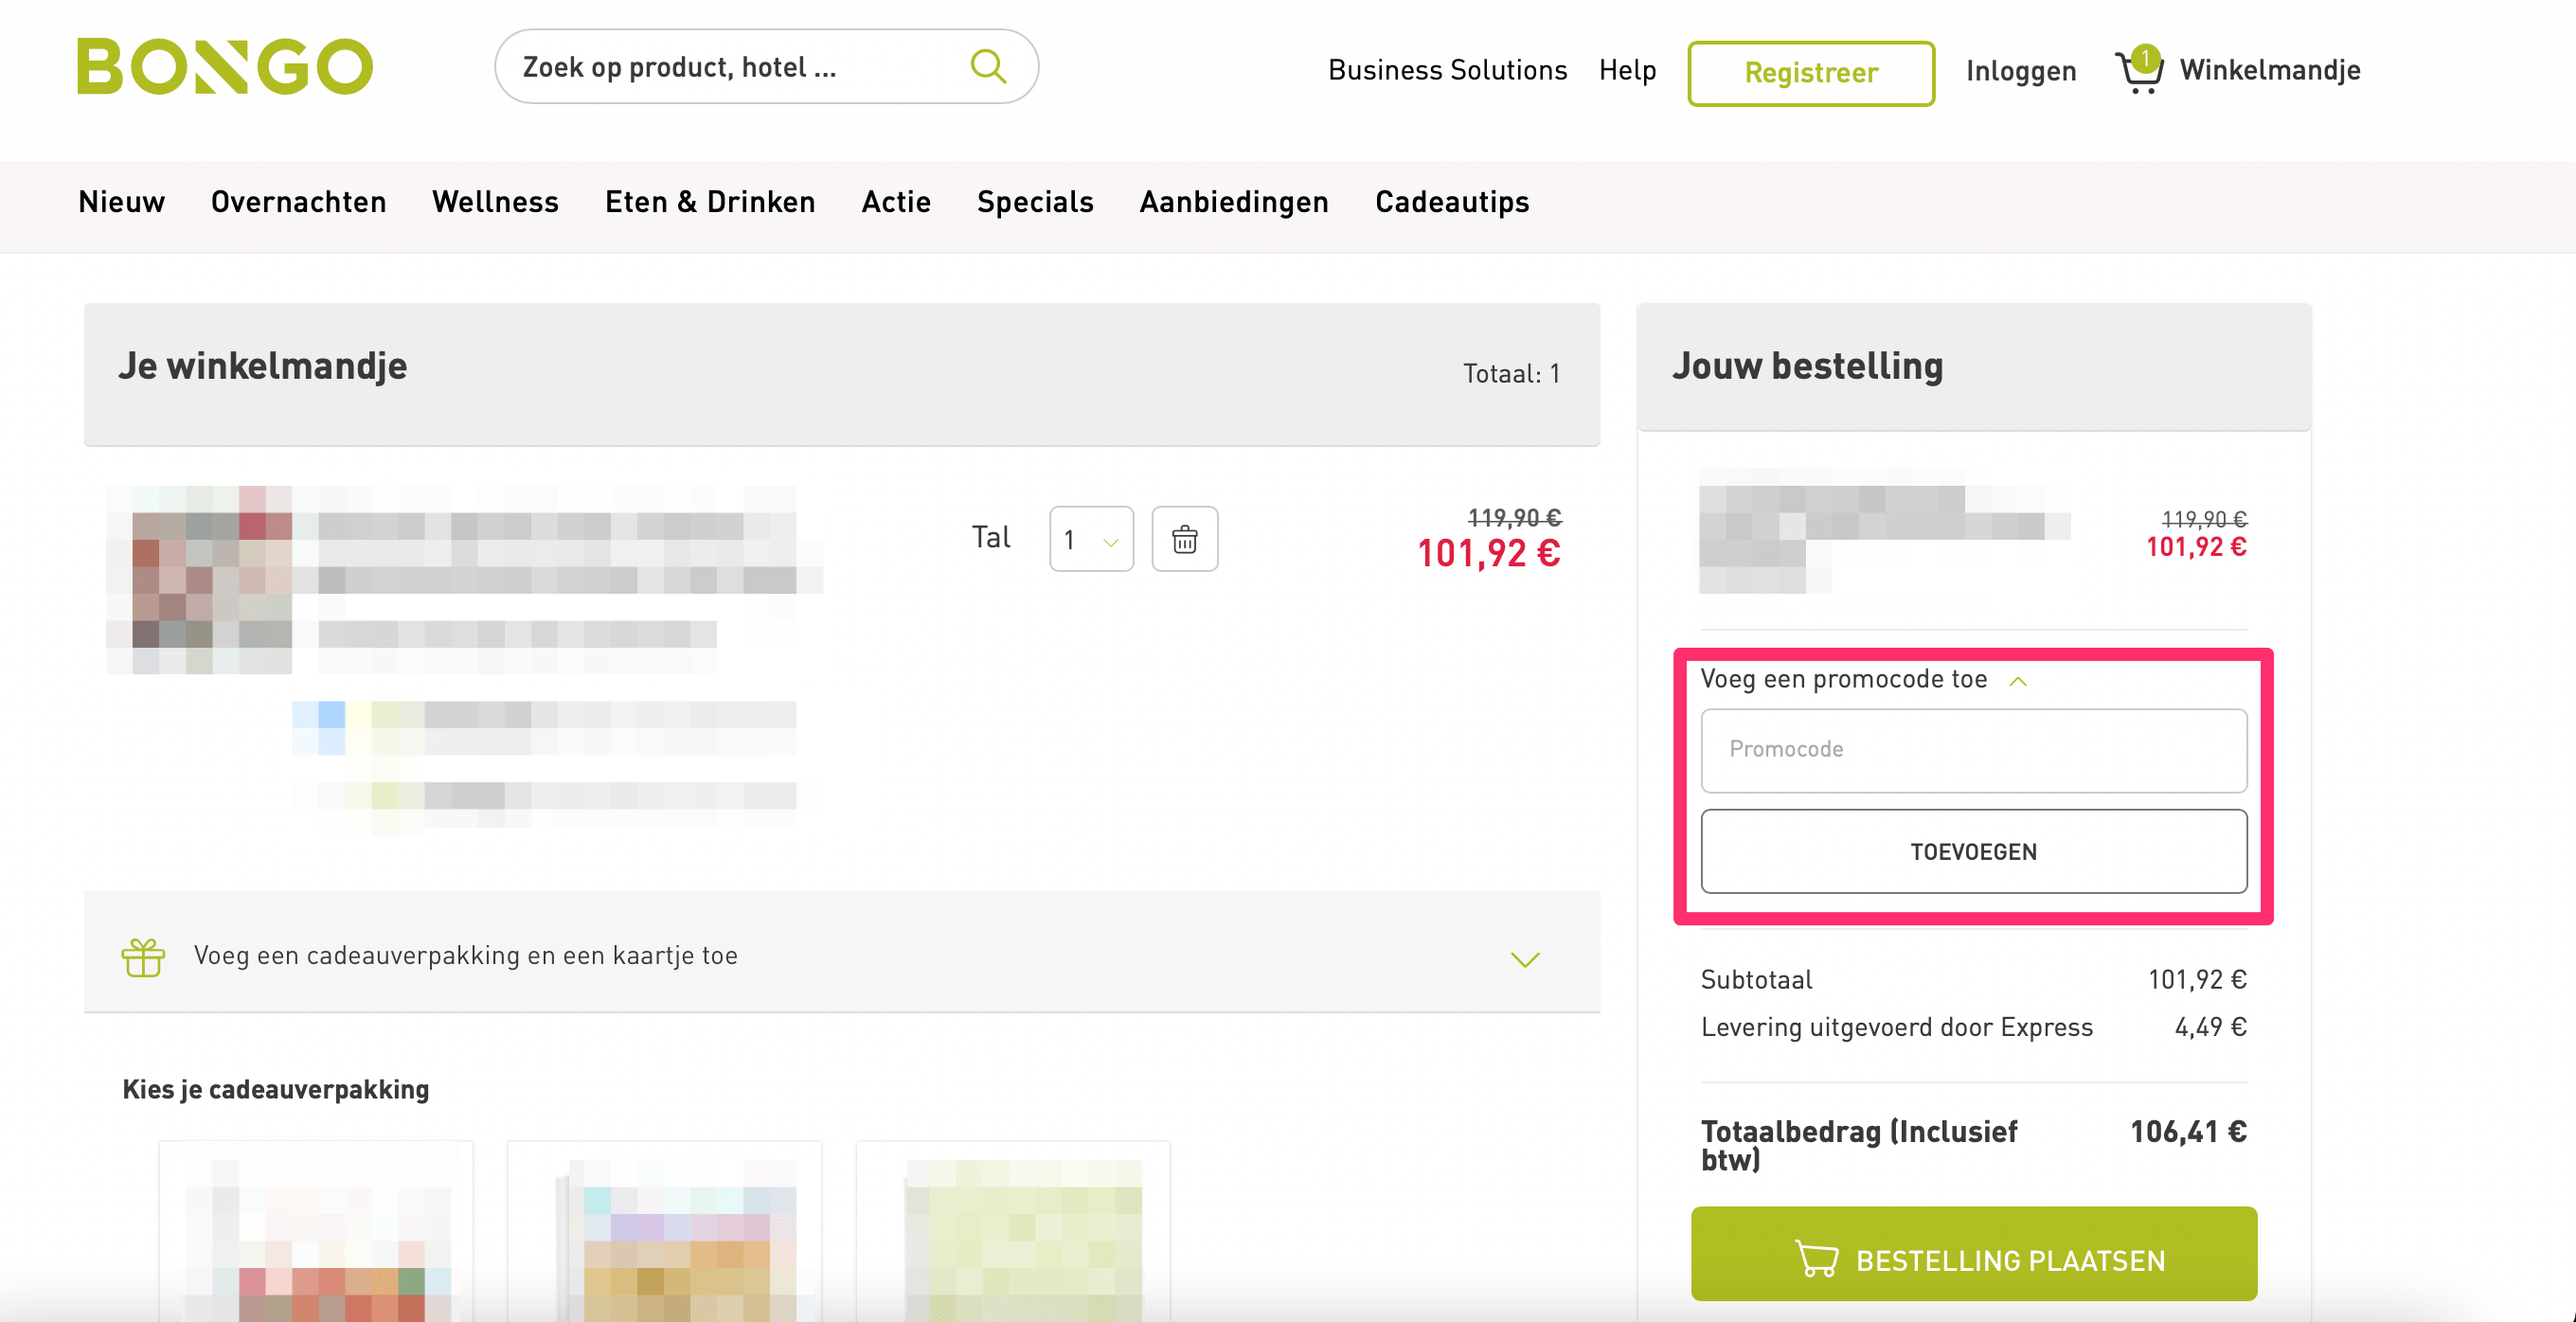This screenshot has height=1322, width=2576.
Task: Click the cart product image
Action: (x=200, y=580)
